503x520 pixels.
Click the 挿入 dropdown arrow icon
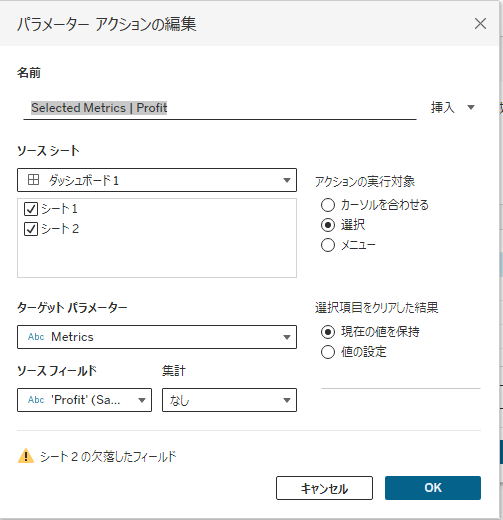(x=471, y=107)
